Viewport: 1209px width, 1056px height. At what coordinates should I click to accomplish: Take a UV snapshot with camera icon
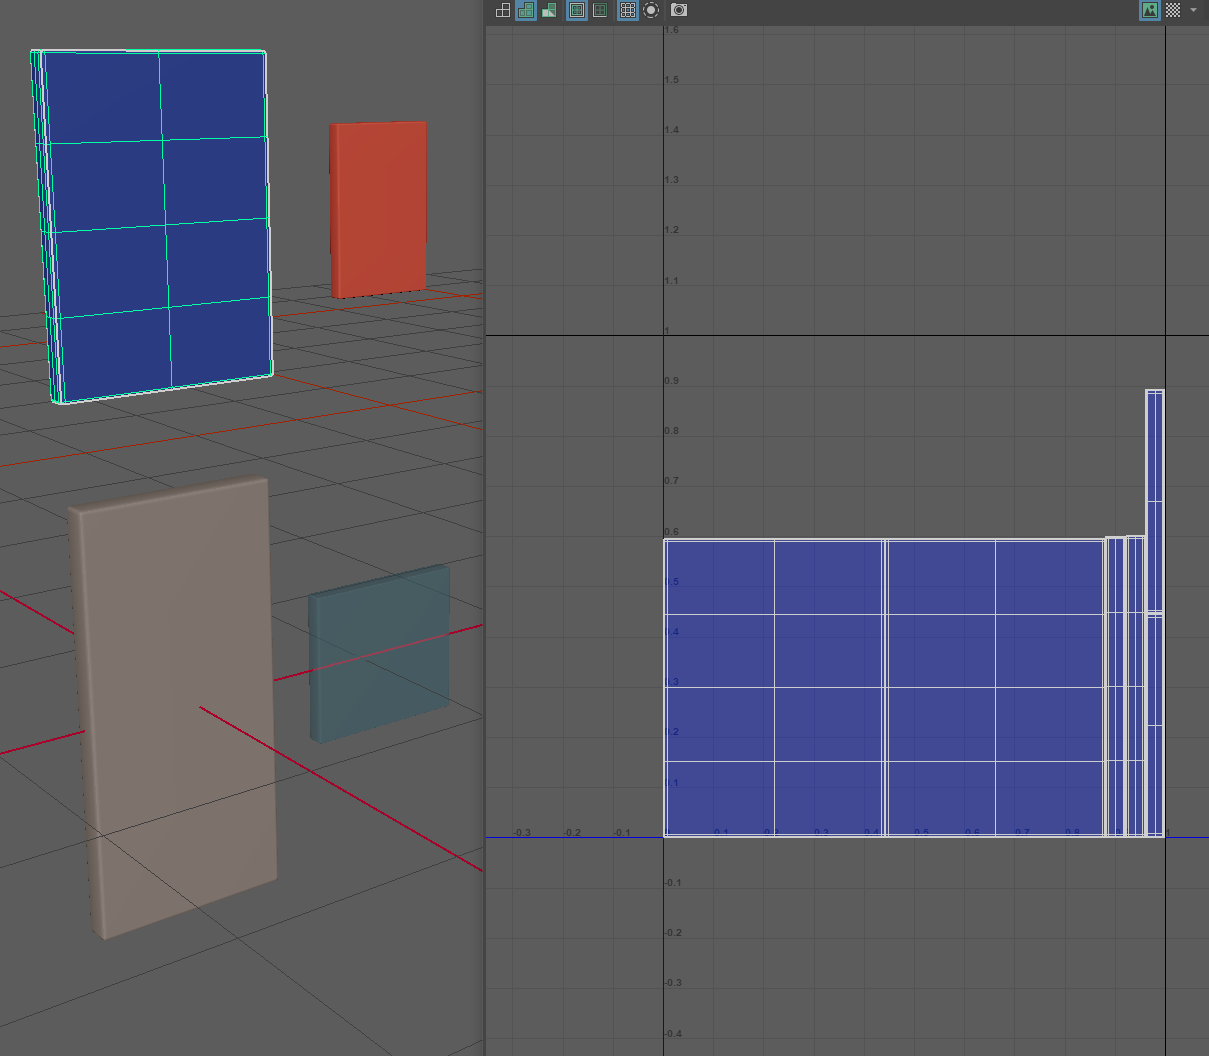point(679,10)
